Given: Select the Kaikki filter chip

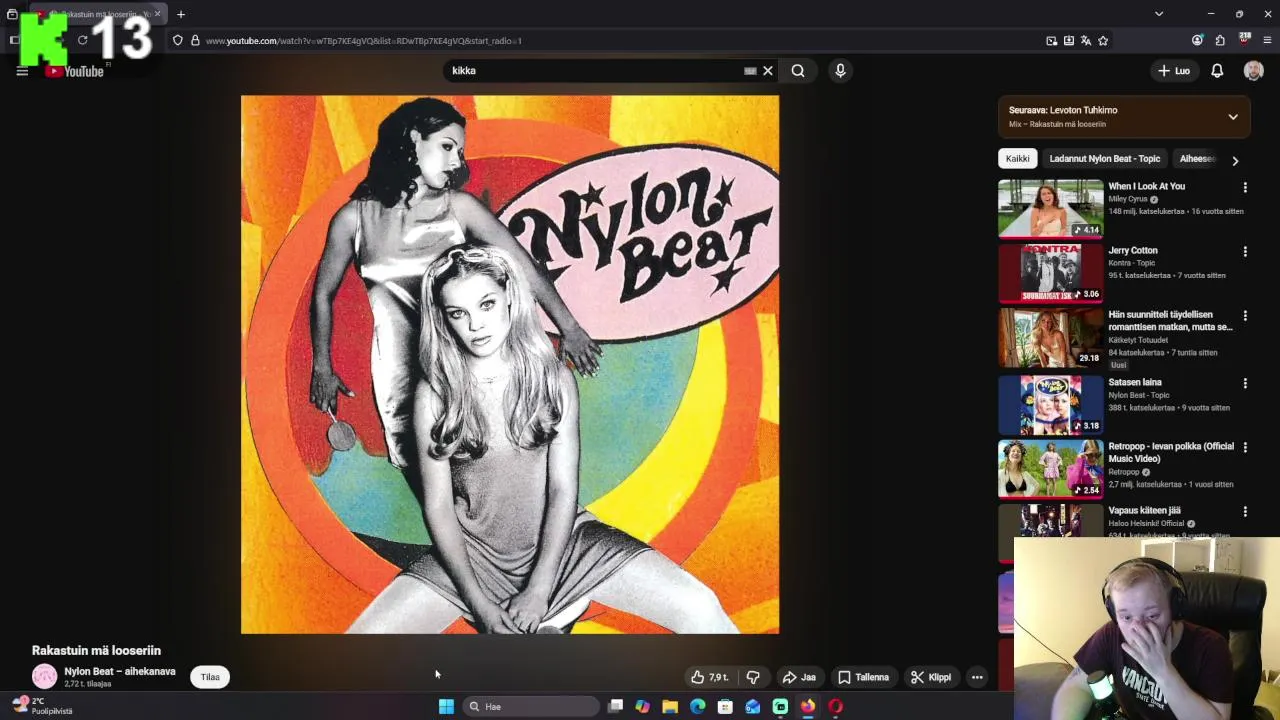Looking at the screenshot, I should point(1017,159).
